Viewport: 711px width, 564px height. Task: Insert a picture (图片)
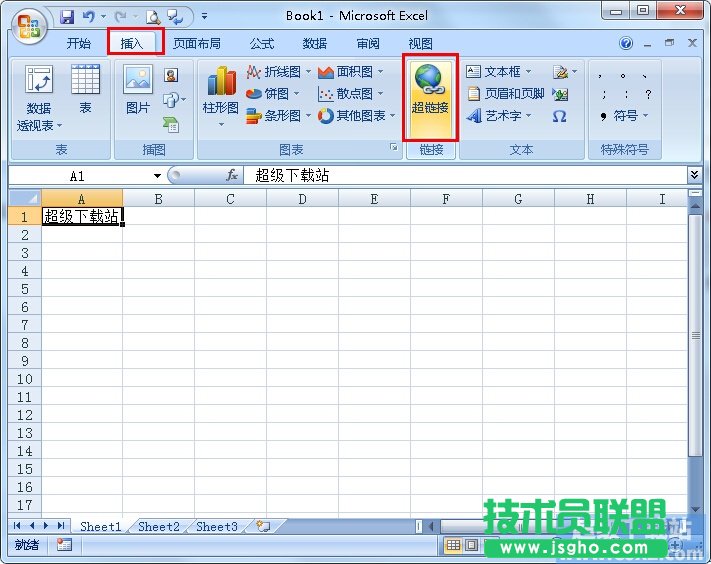[138, 89]
